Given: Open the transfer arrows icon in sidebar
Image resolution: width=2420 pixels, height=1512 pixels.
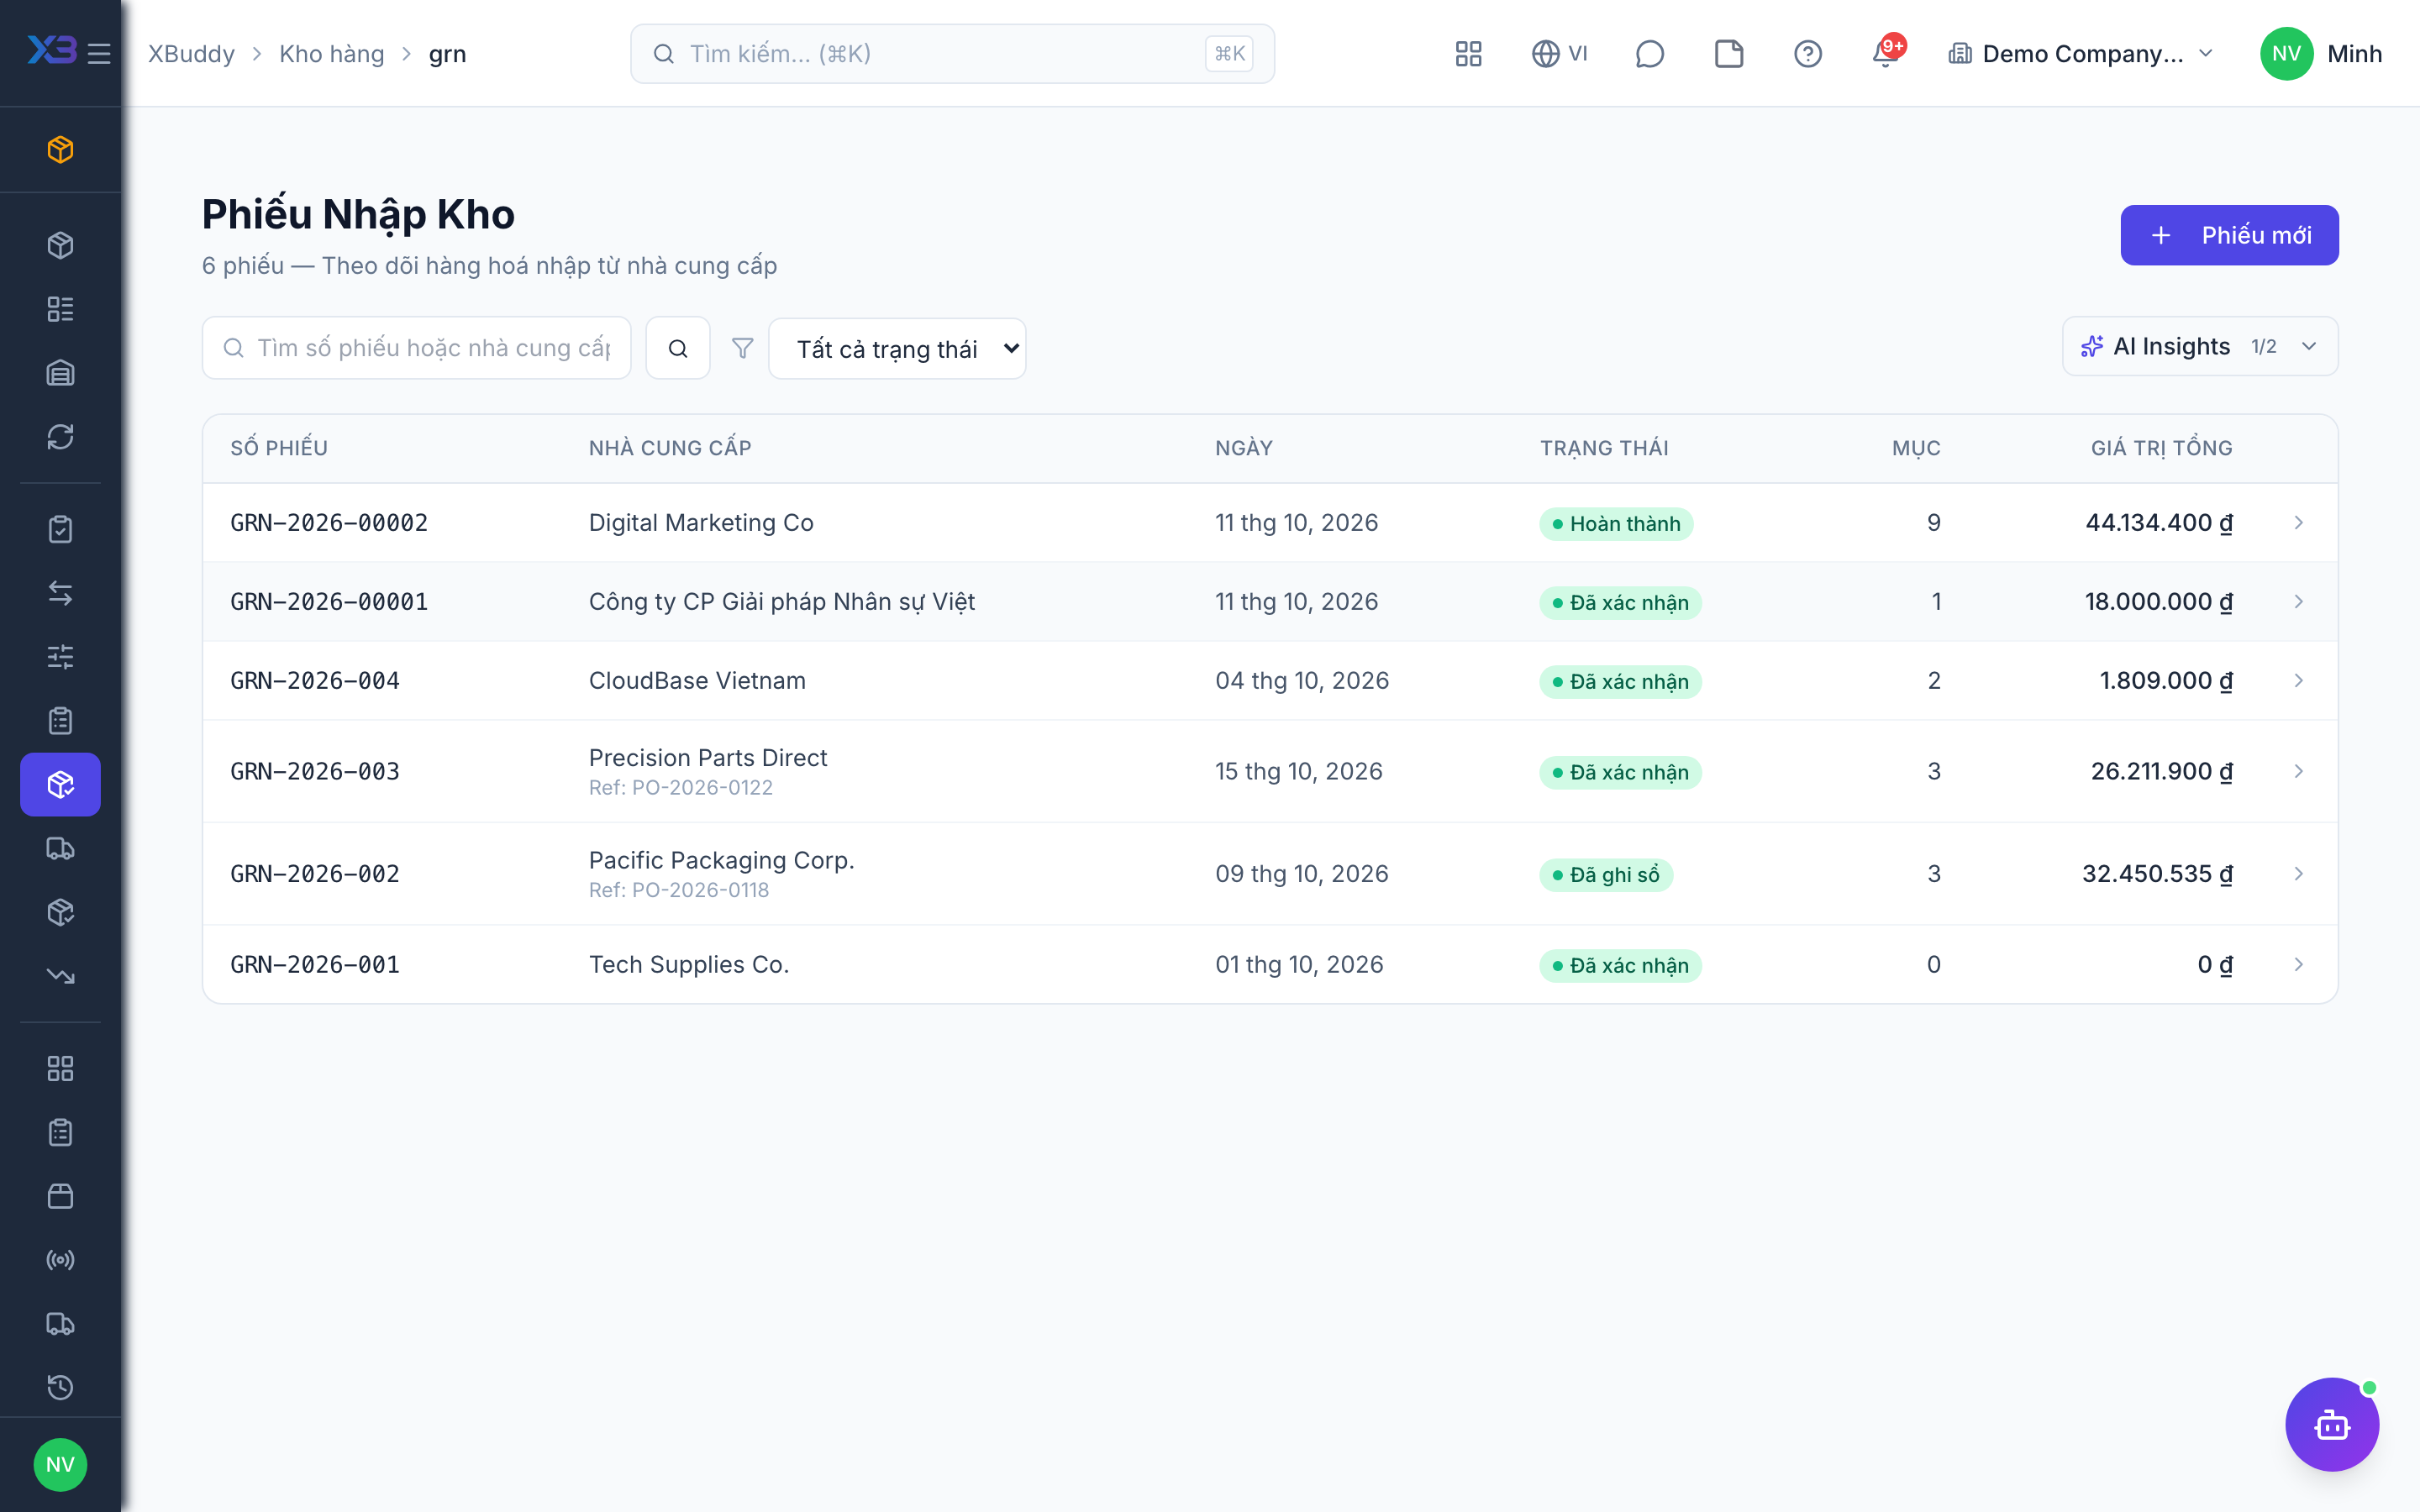Looking at the screenshot, I should (60, 593).
